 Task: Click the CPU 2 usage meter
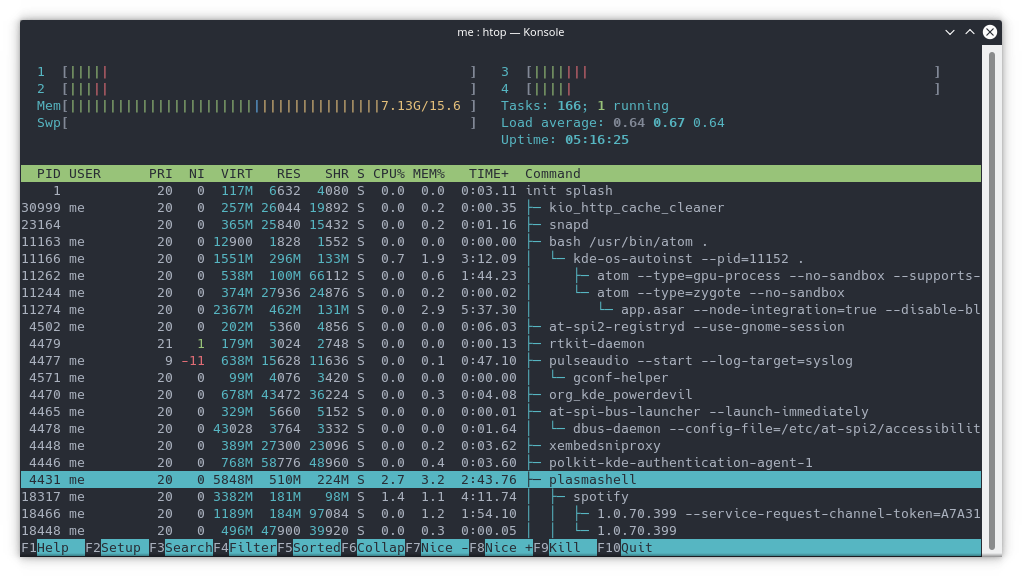[257, 89]
